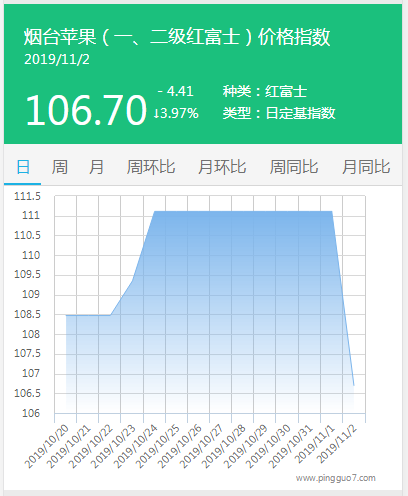
Task: Switch to the 周 weekly tab
Action: click(x=60, y=167)
